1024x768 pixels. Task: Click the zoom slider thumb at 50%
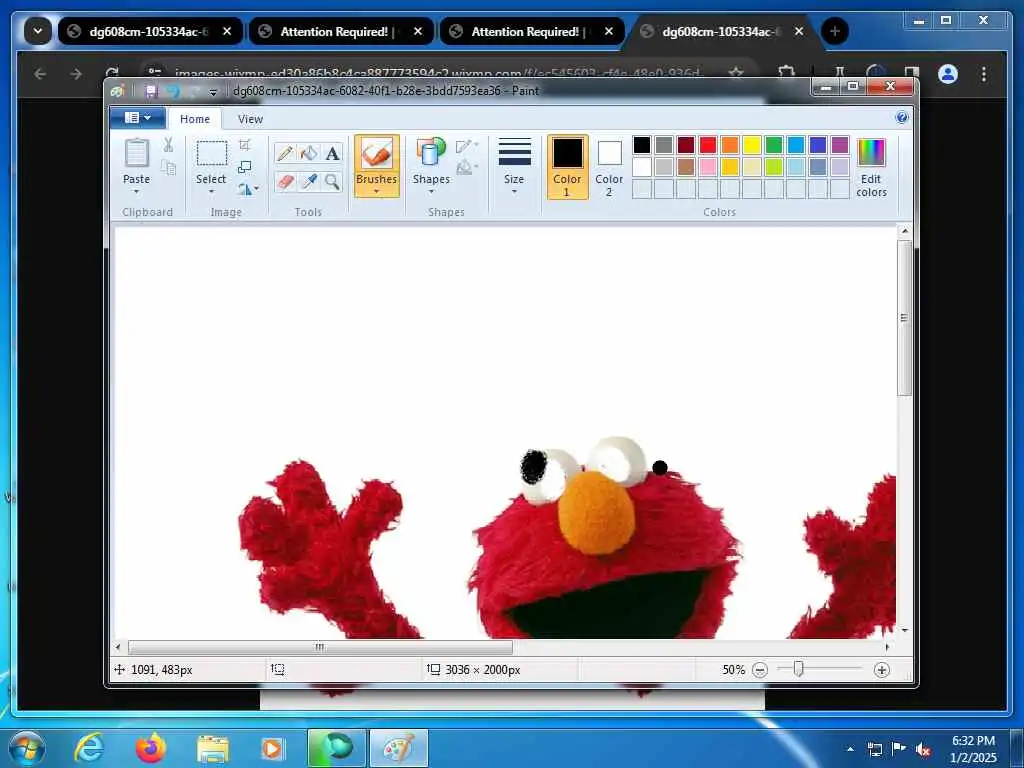(798, 669)
